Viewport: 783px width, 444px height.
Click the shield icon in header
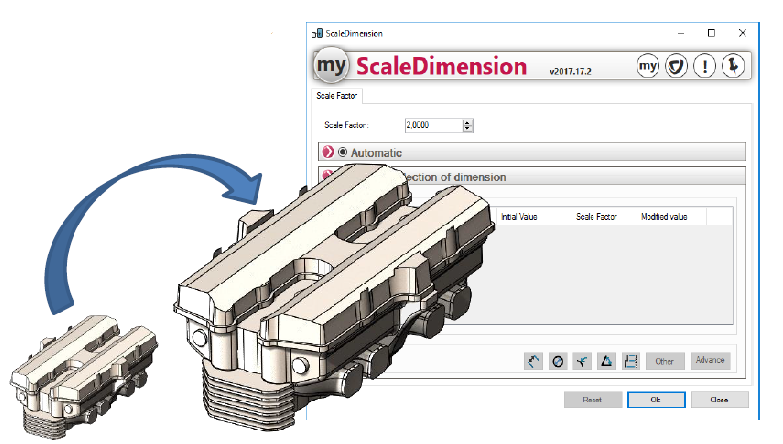tap(676, 66)
